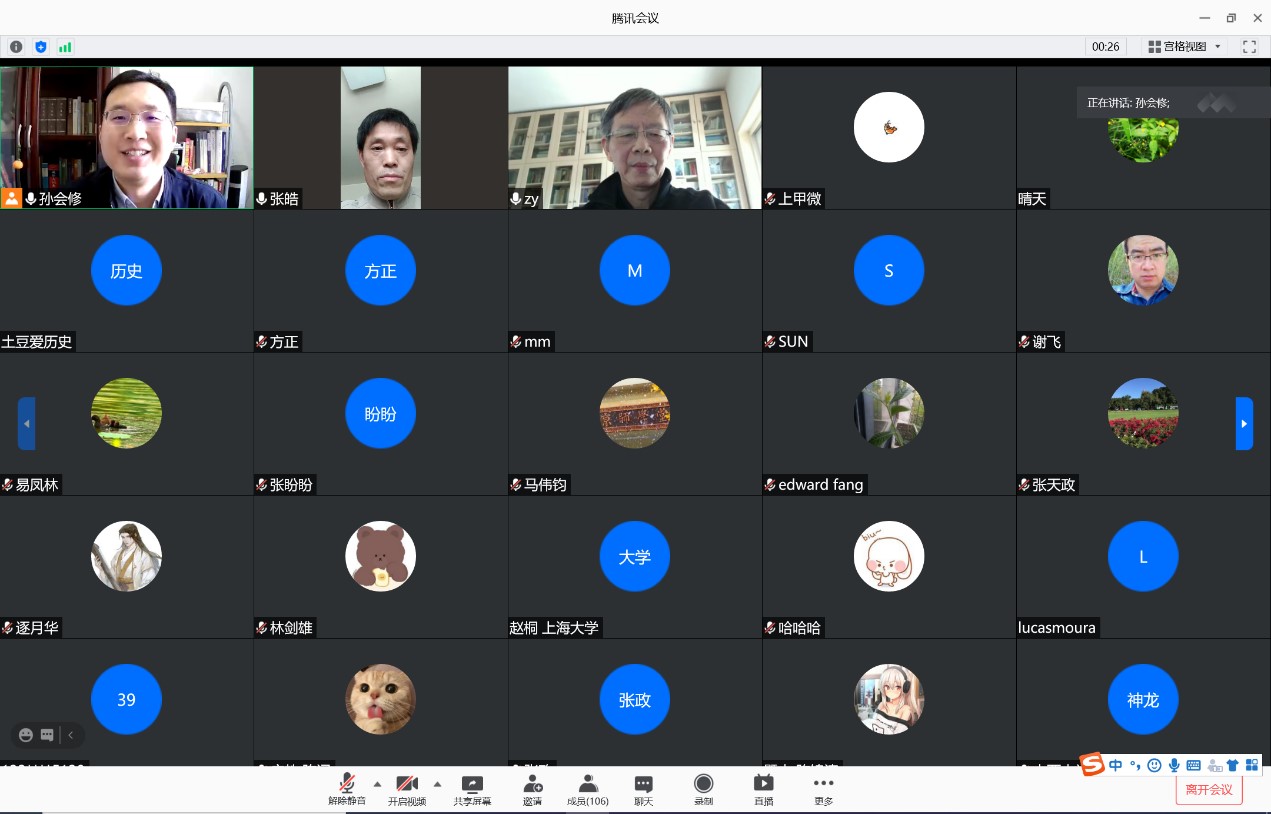Check the green network signal icon
This screenshot has height=814, width=1271.
coord(65,47)
